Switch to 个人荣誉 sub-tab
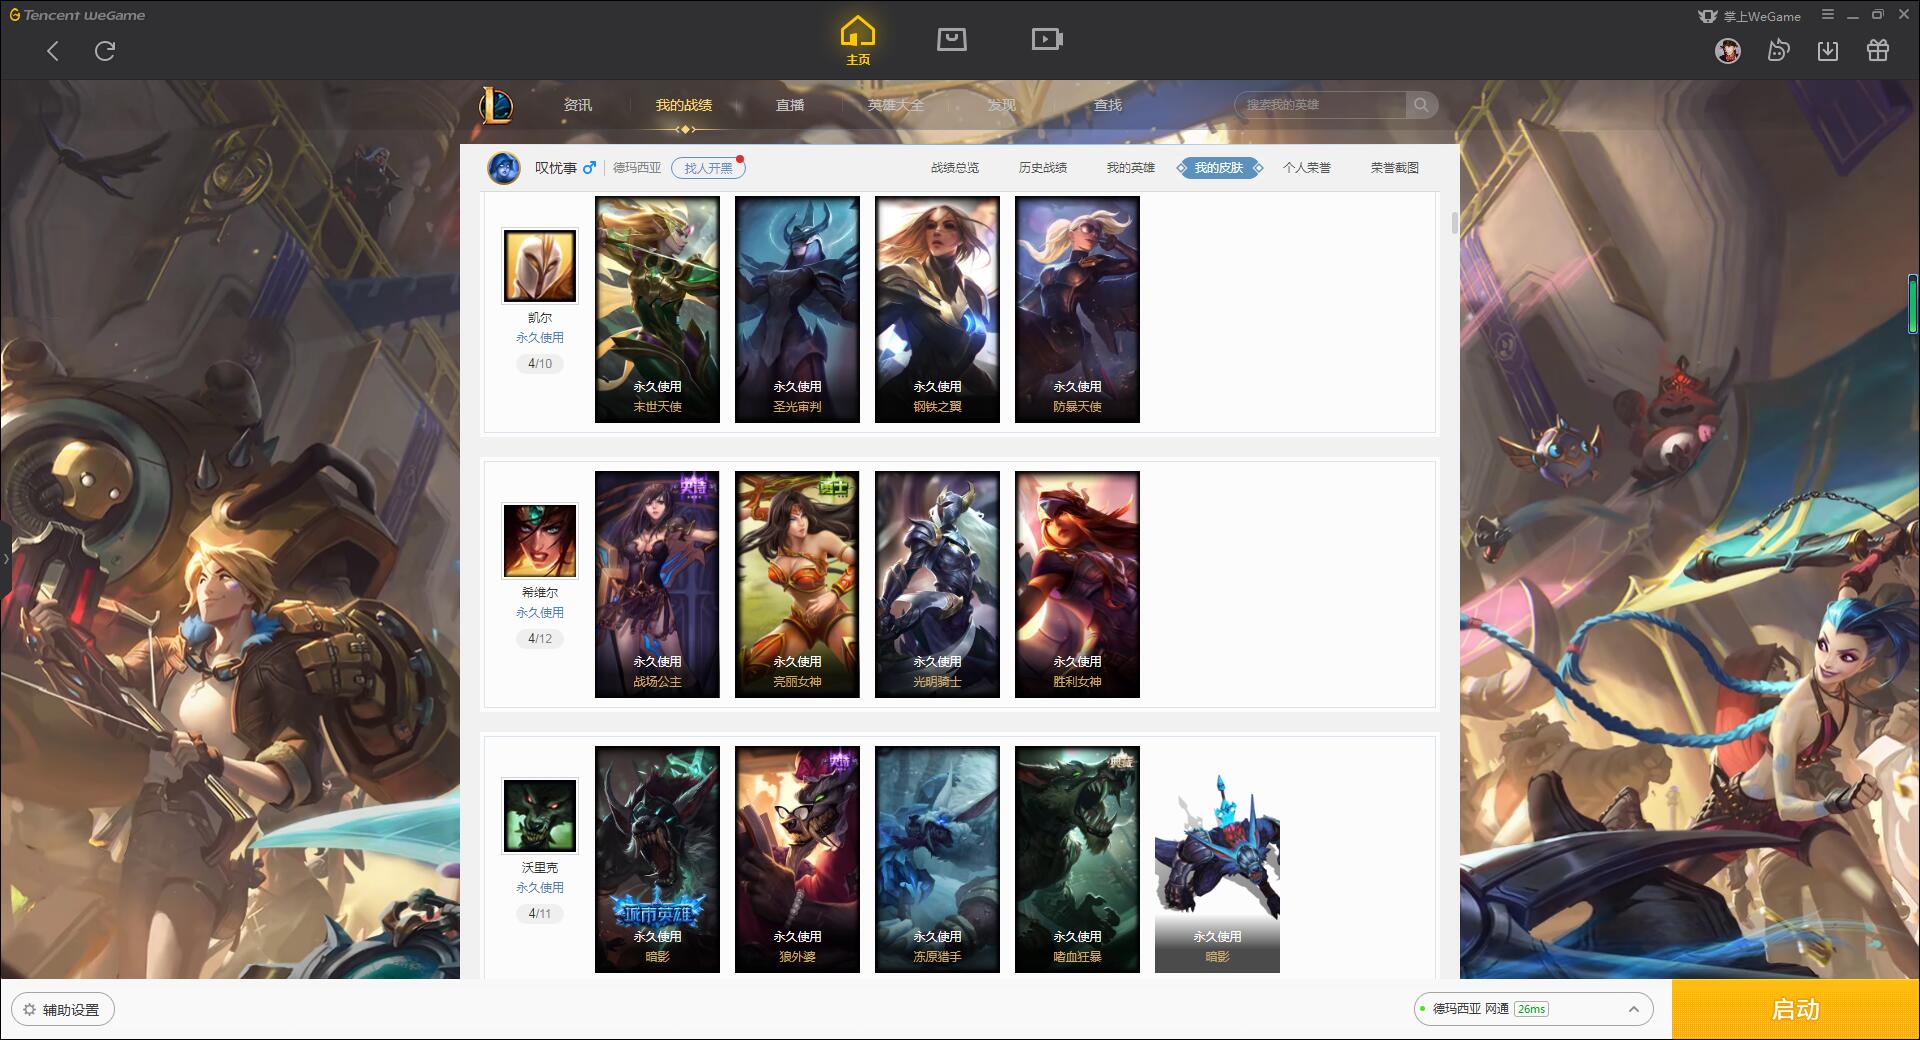Viewport: 1920px width, 1040px height. point(1307,168)
